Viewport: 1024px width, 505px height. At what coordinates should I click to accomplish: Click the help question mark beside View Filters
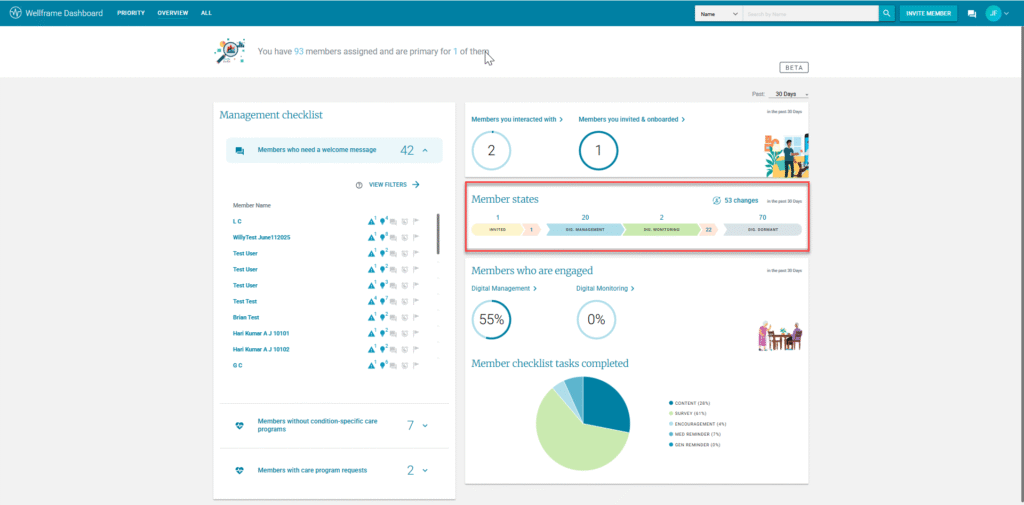point(359,185)
